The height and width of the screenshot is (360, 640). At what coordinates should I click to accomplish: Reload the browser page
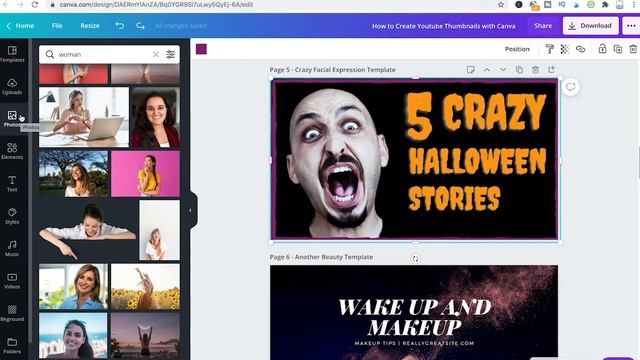34,4
